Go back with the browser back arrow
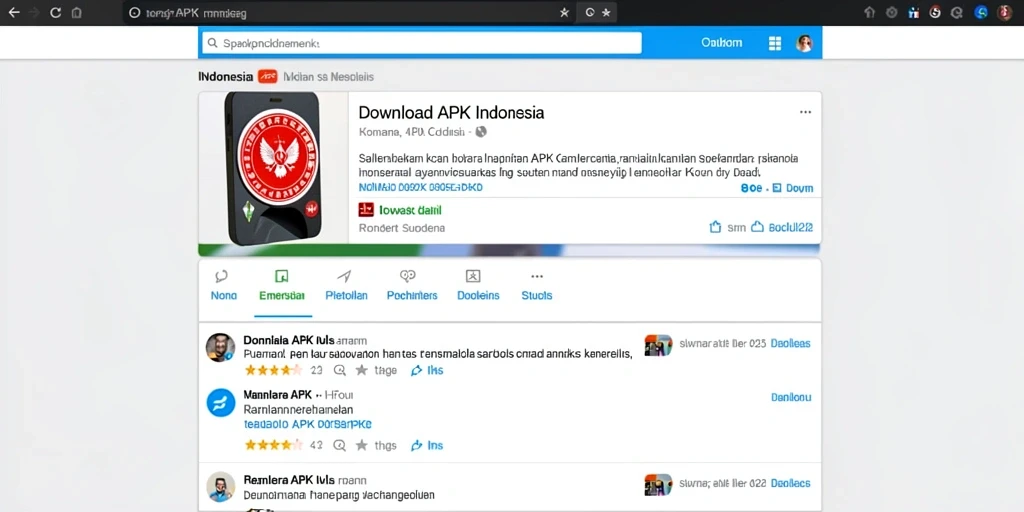 pyautogui.click(x=13, y=12)
